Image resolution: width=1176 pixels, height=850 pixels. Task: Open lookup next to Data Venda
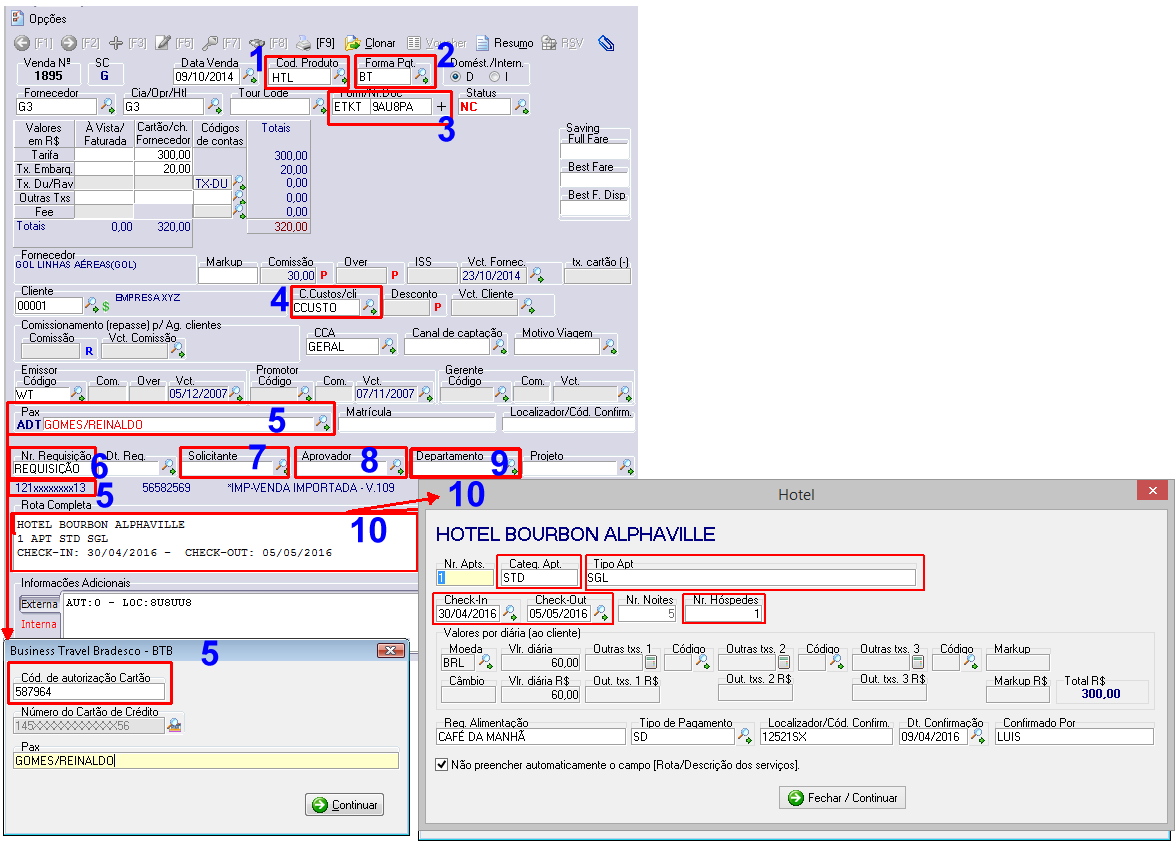pos(250,76)
